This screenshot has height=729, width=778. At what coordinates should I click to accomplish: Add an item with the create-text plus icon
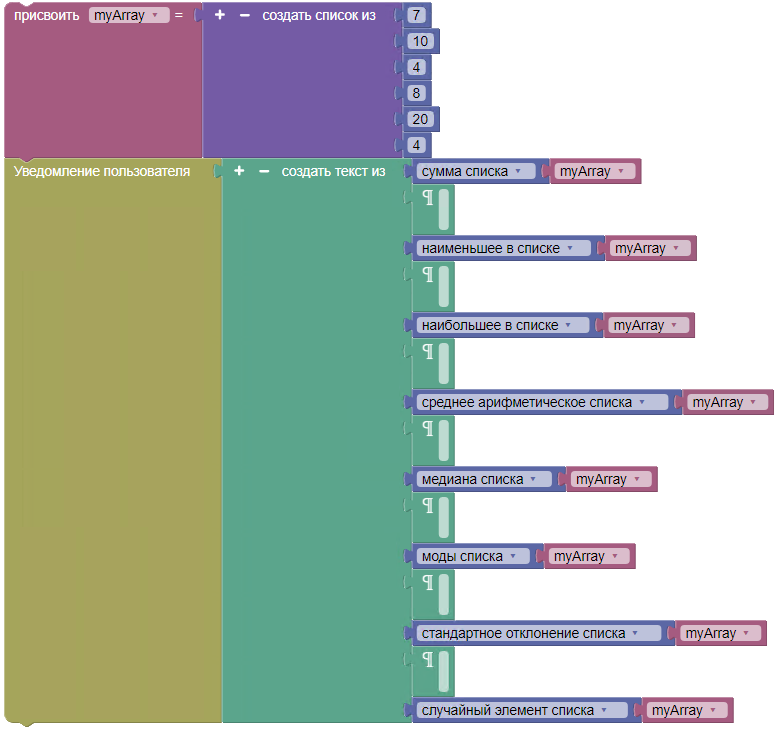coord(239,171)
